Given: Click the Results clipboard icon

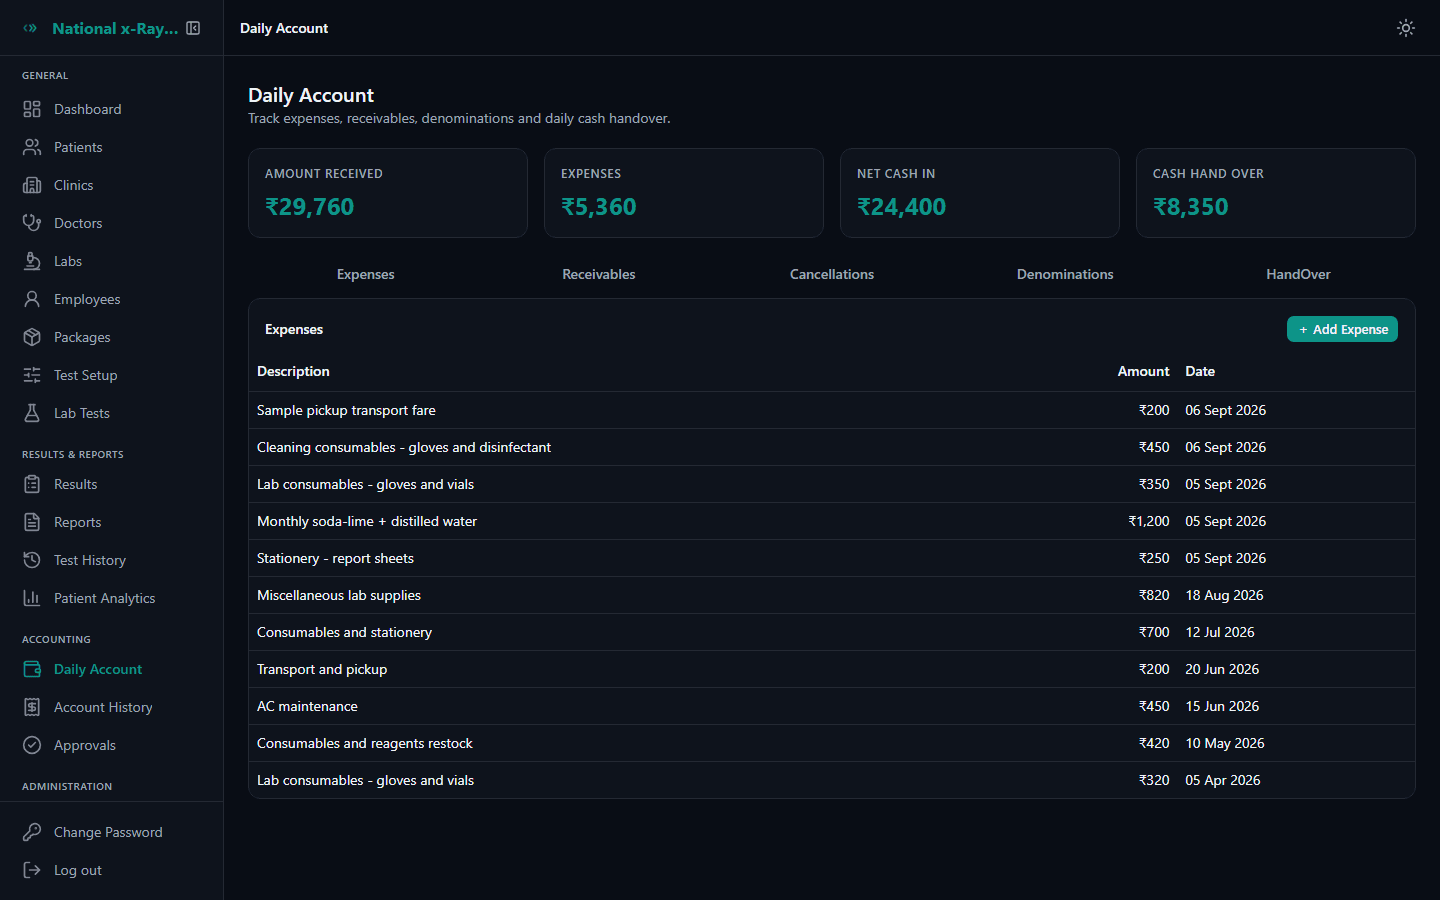Looking at the screenshot, I should (x=32, y=484).
